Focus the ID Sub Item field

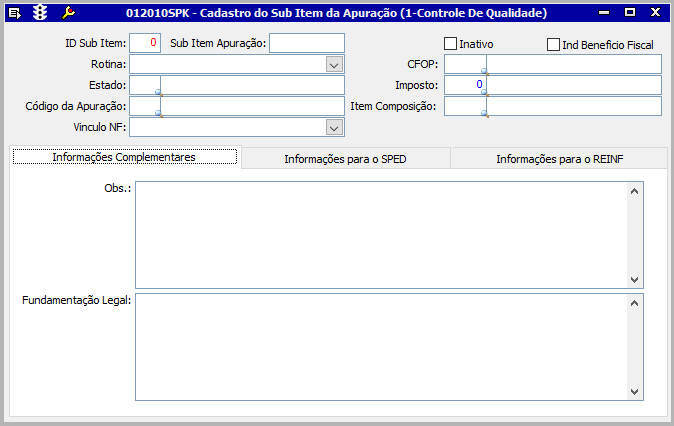coord(145,43)
